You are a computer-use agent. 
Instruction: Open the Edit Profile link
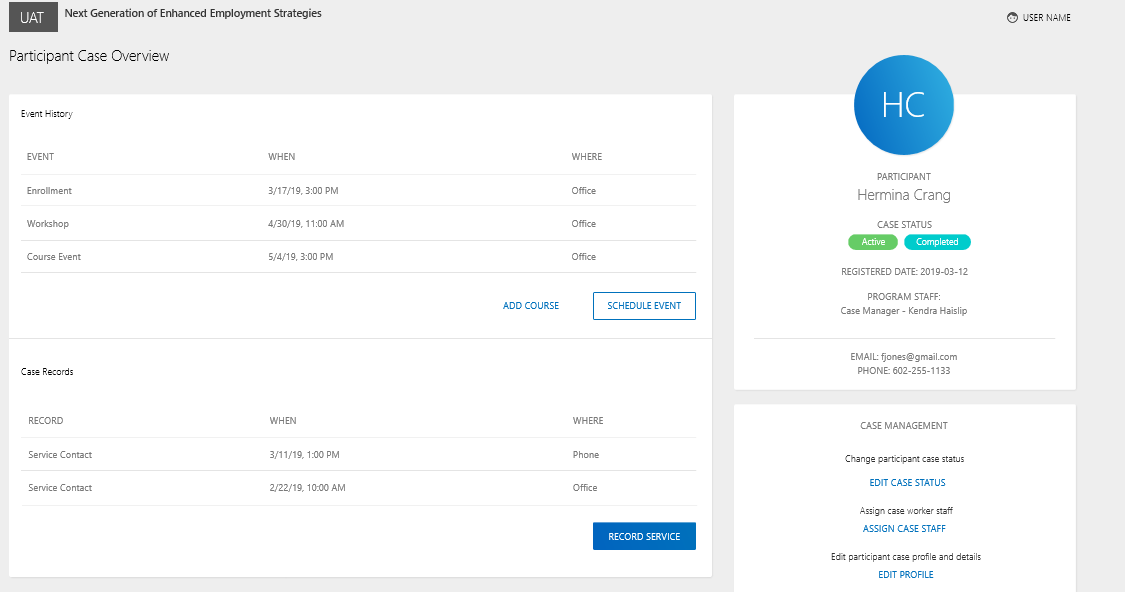pos(905,575)
